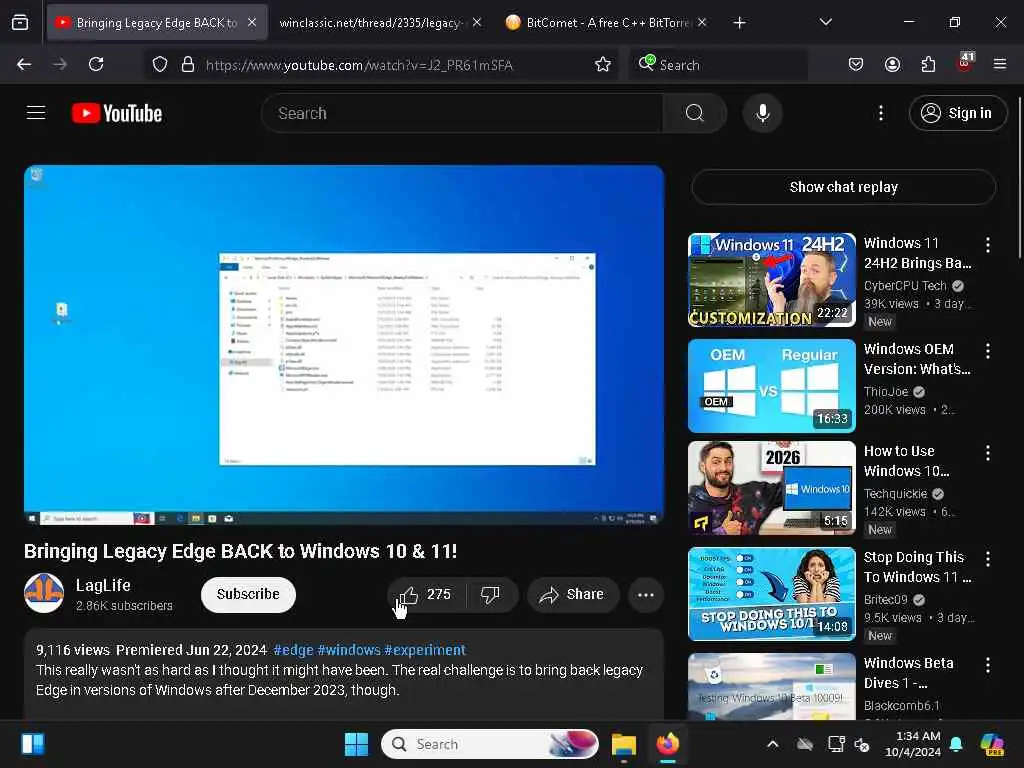Open OEM vs Regular video thumbnail
Viewport: 1024px width, 768px height.
[x=771, y=385]
